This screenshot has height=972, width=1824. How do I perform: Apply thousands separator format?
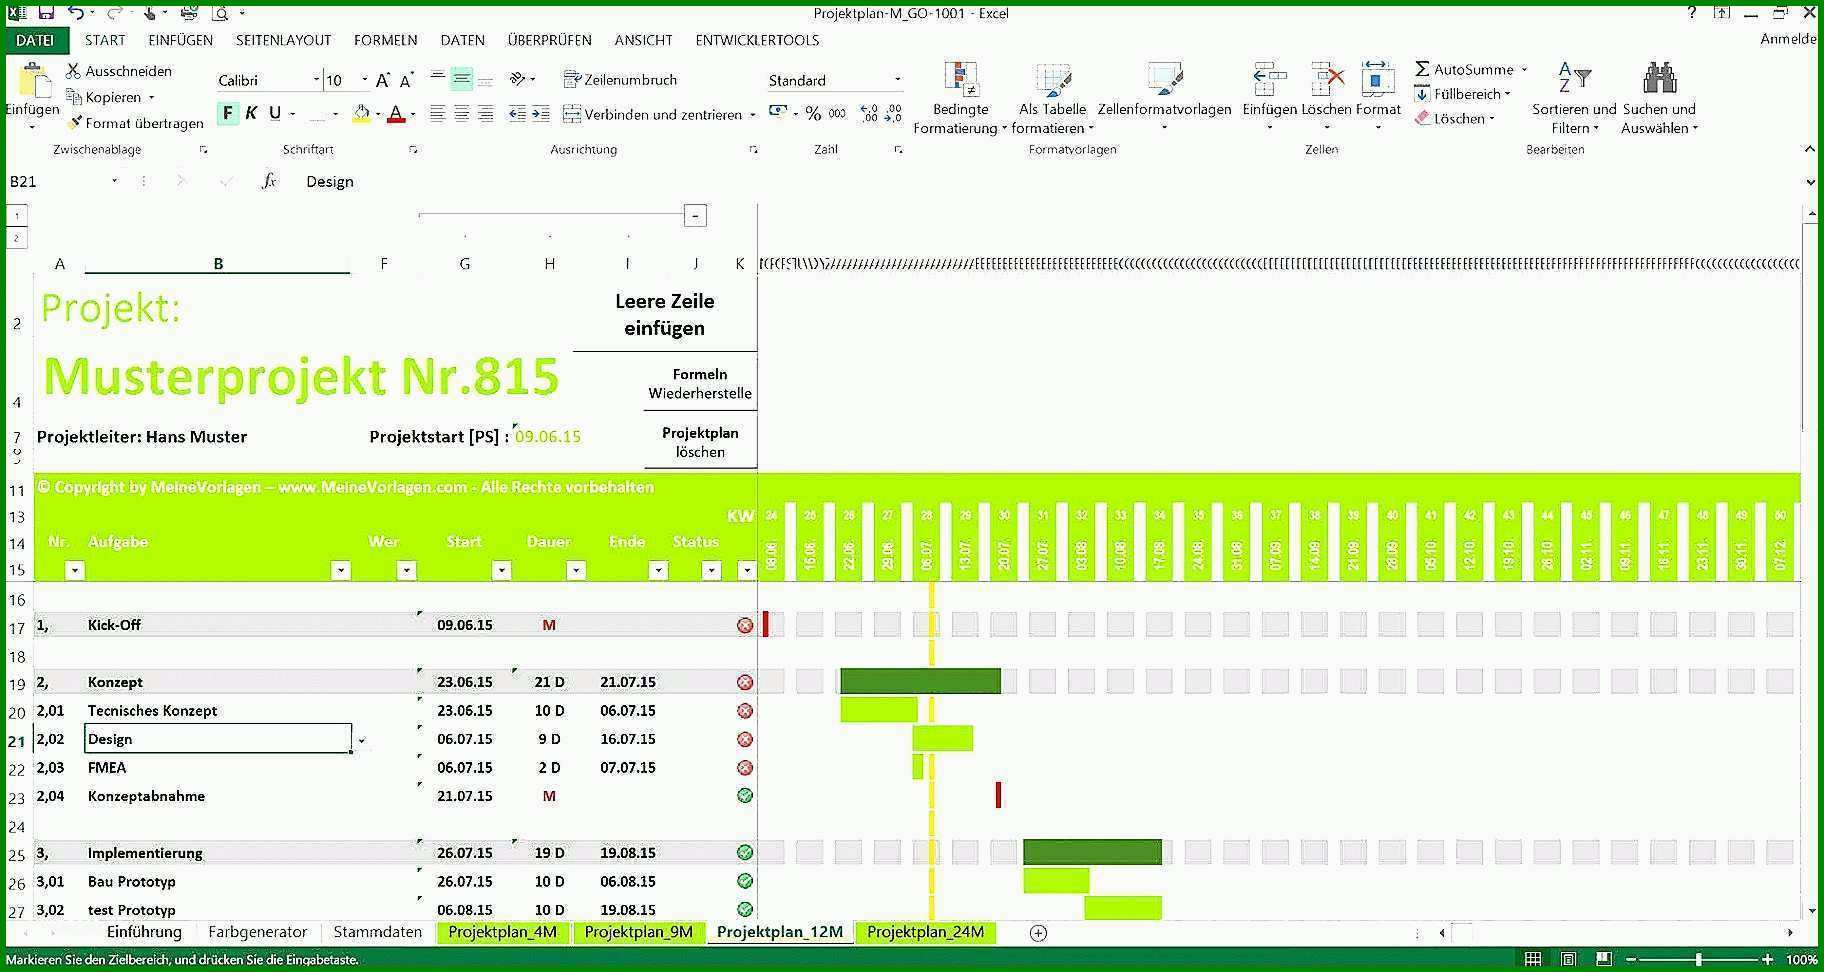click(837, 114)
